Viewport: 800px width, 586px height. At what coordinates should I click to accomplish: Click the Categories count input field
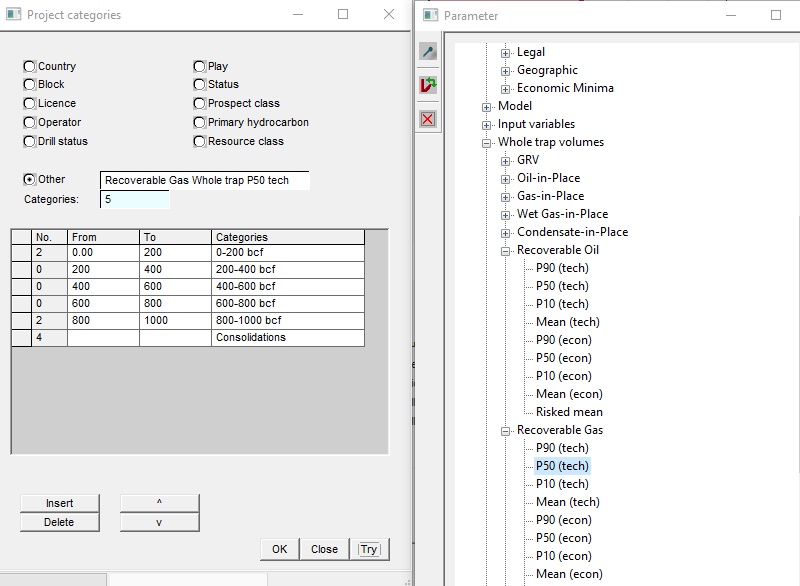pos(135,200)
